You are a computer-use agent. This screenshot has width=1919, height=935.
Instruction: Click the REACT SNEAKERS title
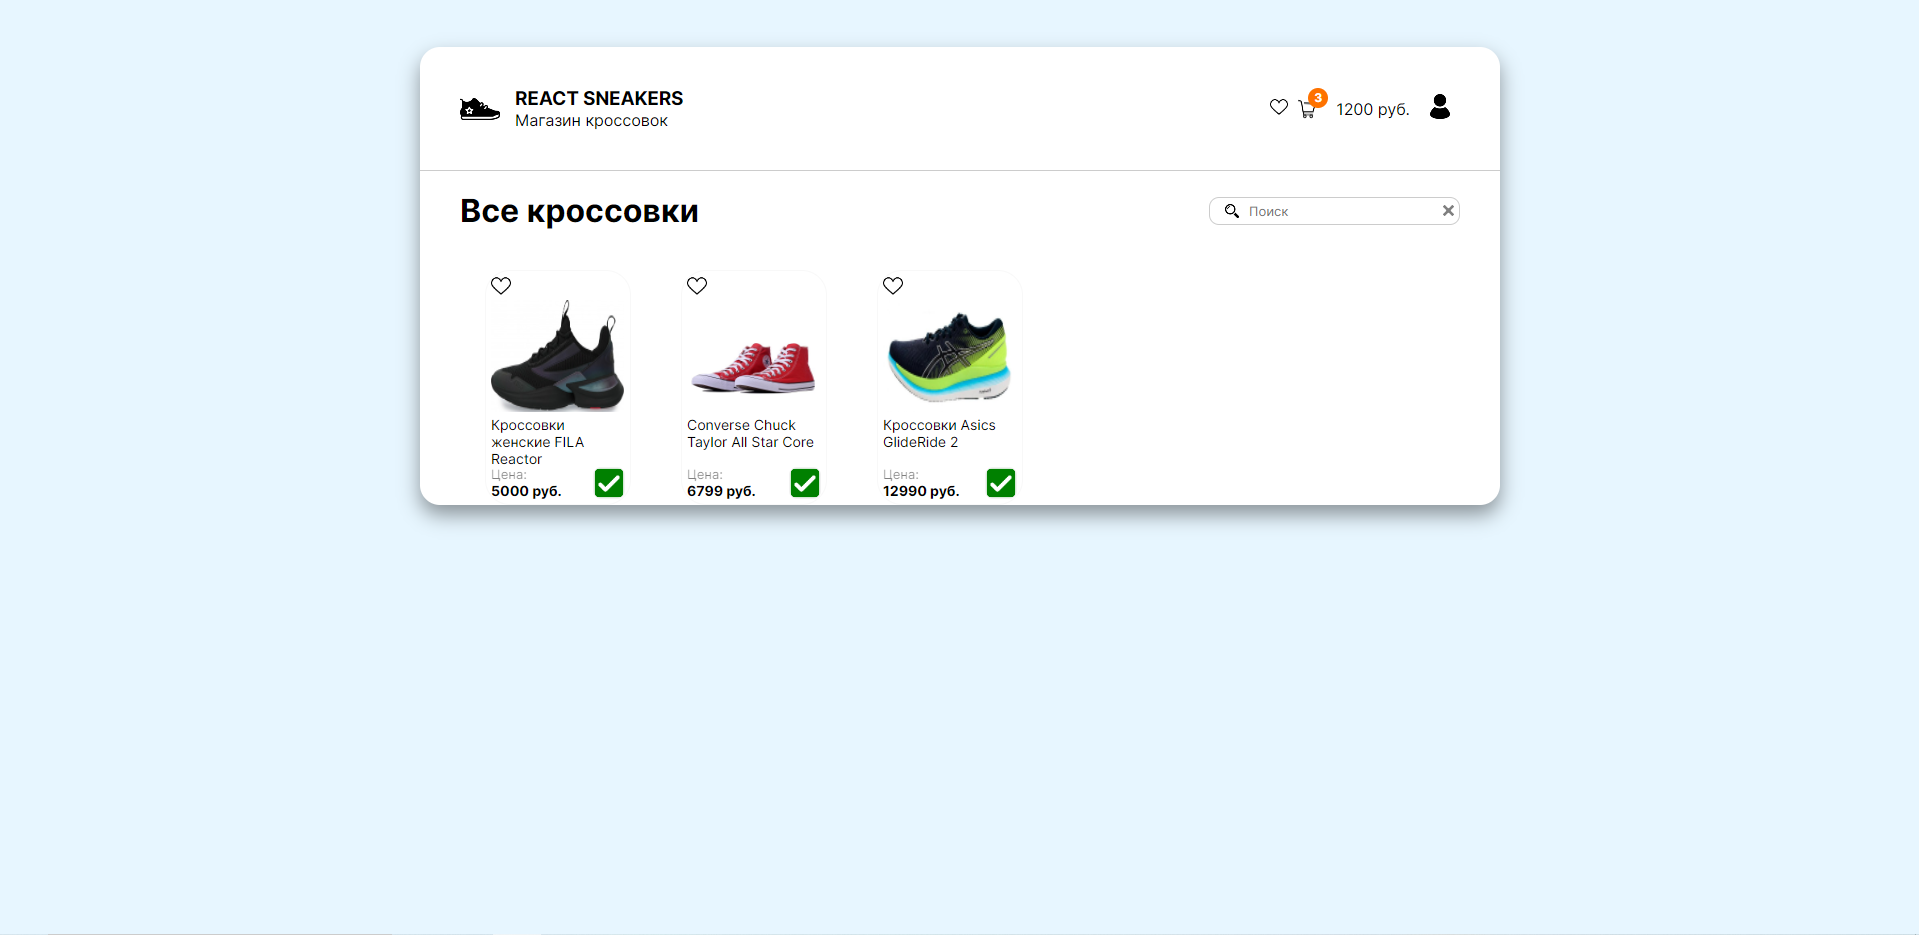599,98
